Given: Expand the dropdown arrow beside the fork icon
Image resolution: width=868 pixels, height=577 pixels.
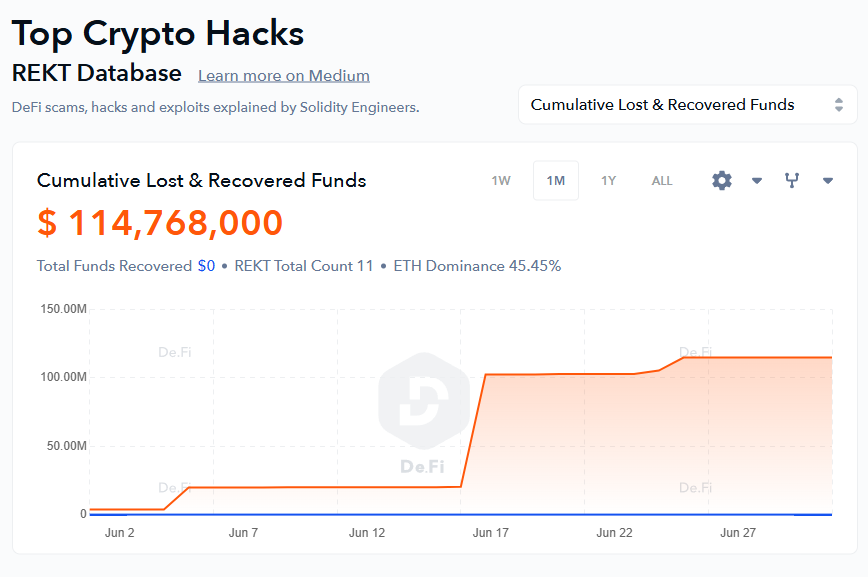Looking at the screenshot, I should point(828,181).
